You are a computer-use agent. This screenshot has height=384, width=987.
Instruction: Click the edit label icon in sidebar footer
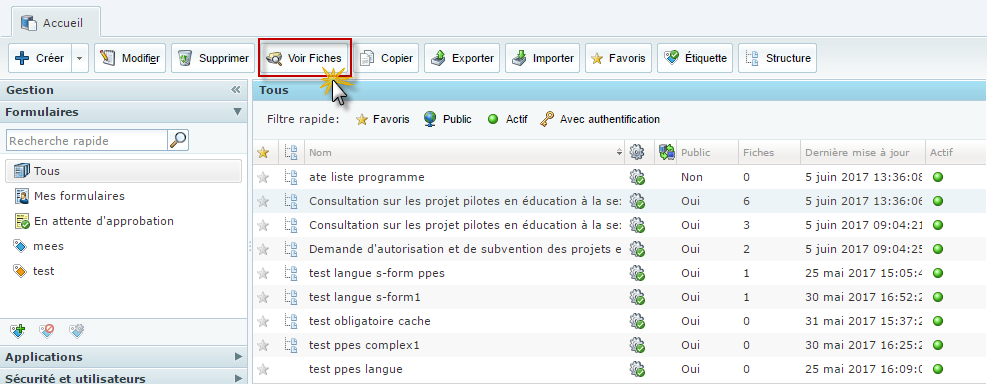[76, 330]
